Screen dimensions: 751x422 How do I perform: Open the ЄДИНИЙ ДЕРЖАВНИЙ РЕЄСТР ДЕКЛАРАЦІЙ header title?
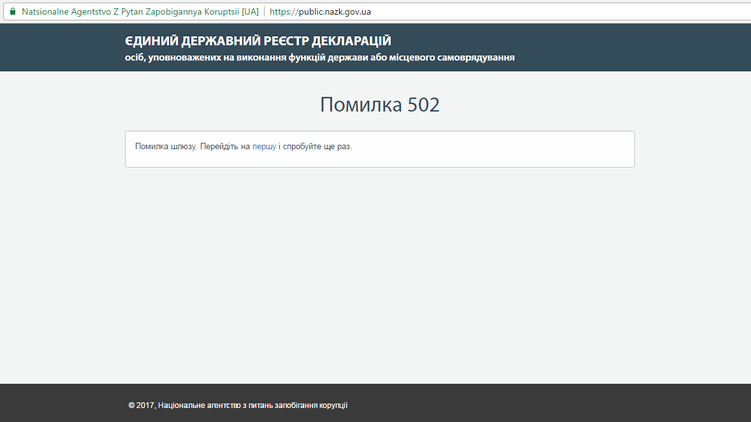(x=257, y=41)
